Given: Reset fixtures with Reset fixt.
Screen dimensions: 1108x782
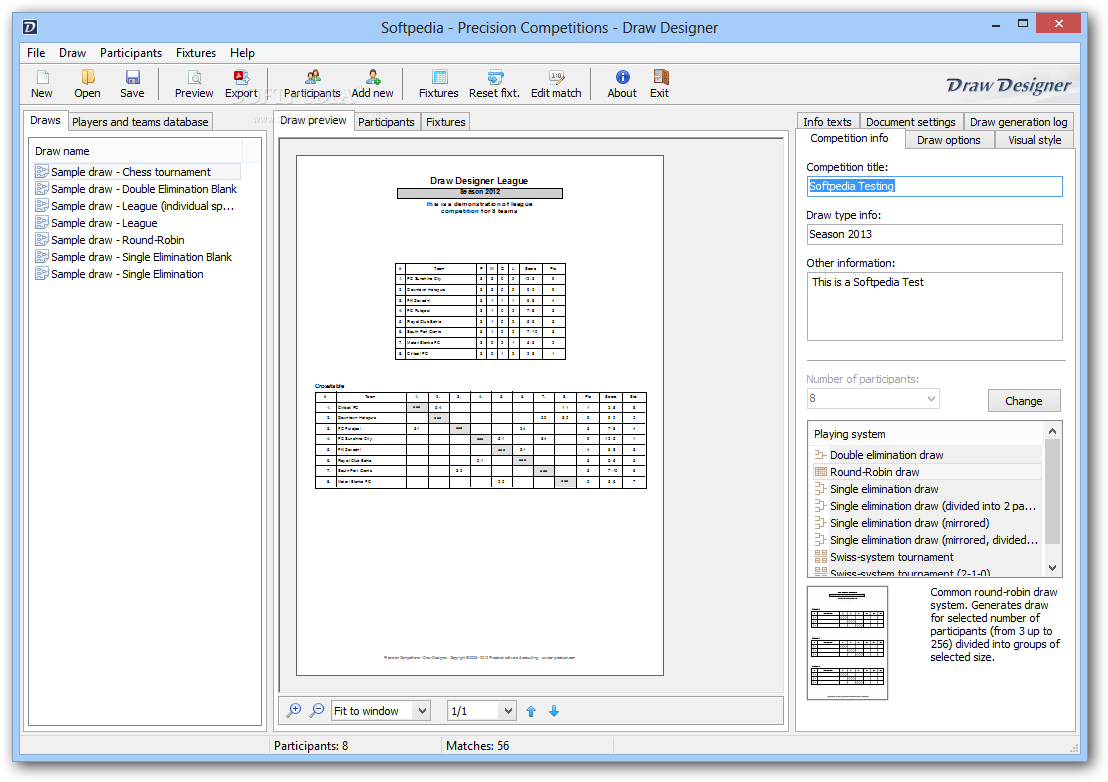Looking at the screenshot, I should pos(494,84).
